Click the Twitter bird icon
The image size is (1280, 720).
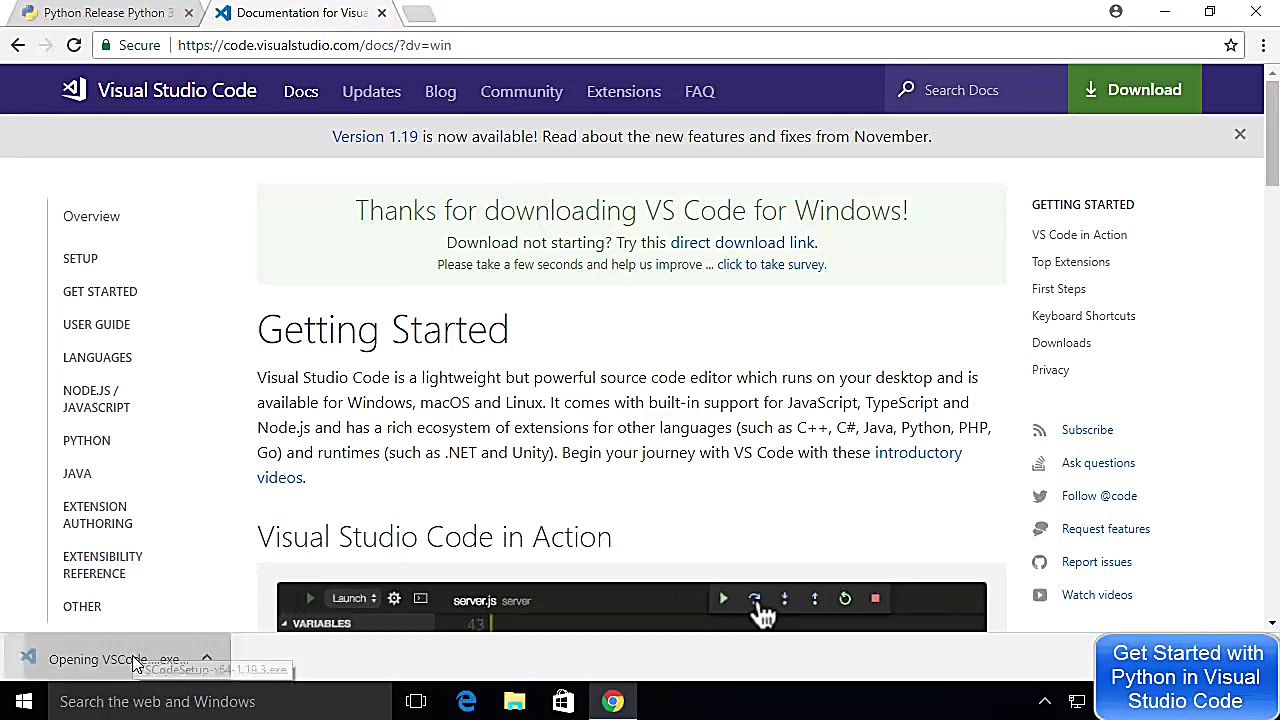pos(1040,496)
